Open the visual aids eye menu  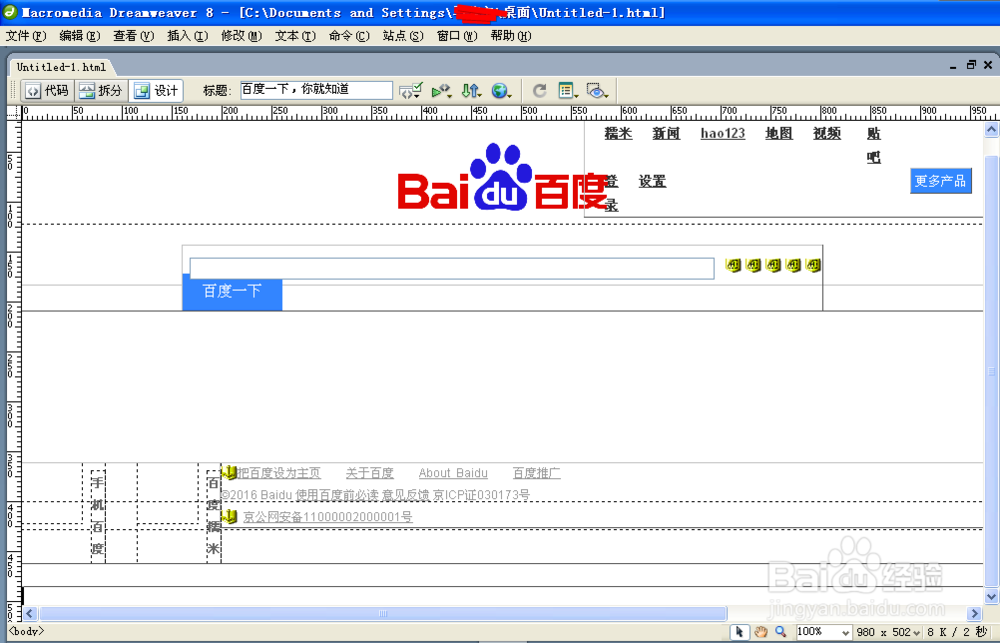(598, 91)
